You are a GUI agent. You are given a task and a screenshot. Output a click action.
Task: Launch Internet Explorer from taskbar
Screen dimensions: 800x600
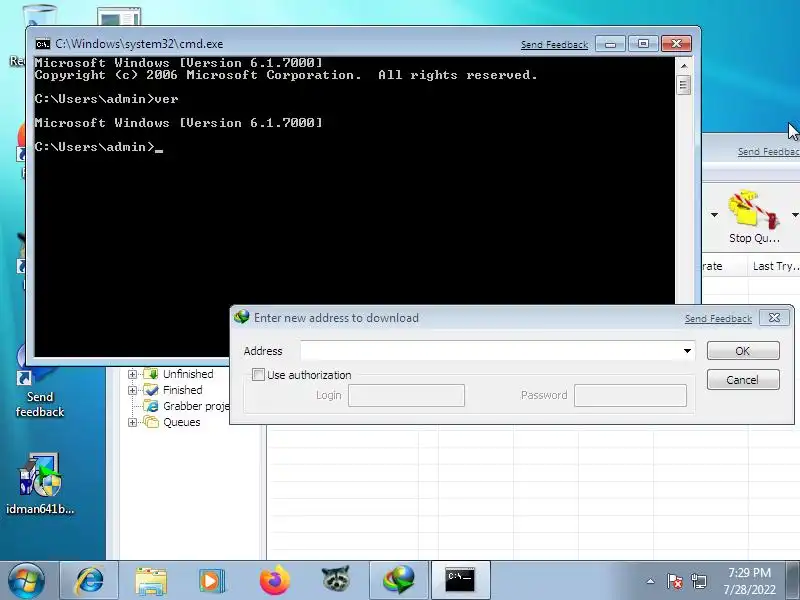(x=89, y=581)
